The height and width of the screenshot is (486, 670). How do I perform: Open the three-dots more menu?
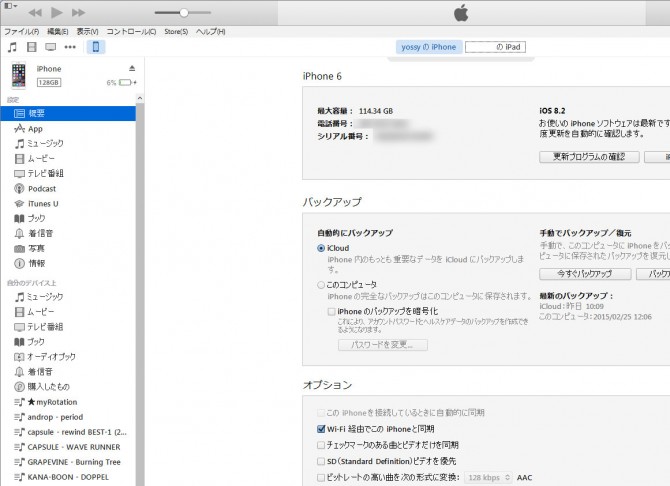(70, 47)
